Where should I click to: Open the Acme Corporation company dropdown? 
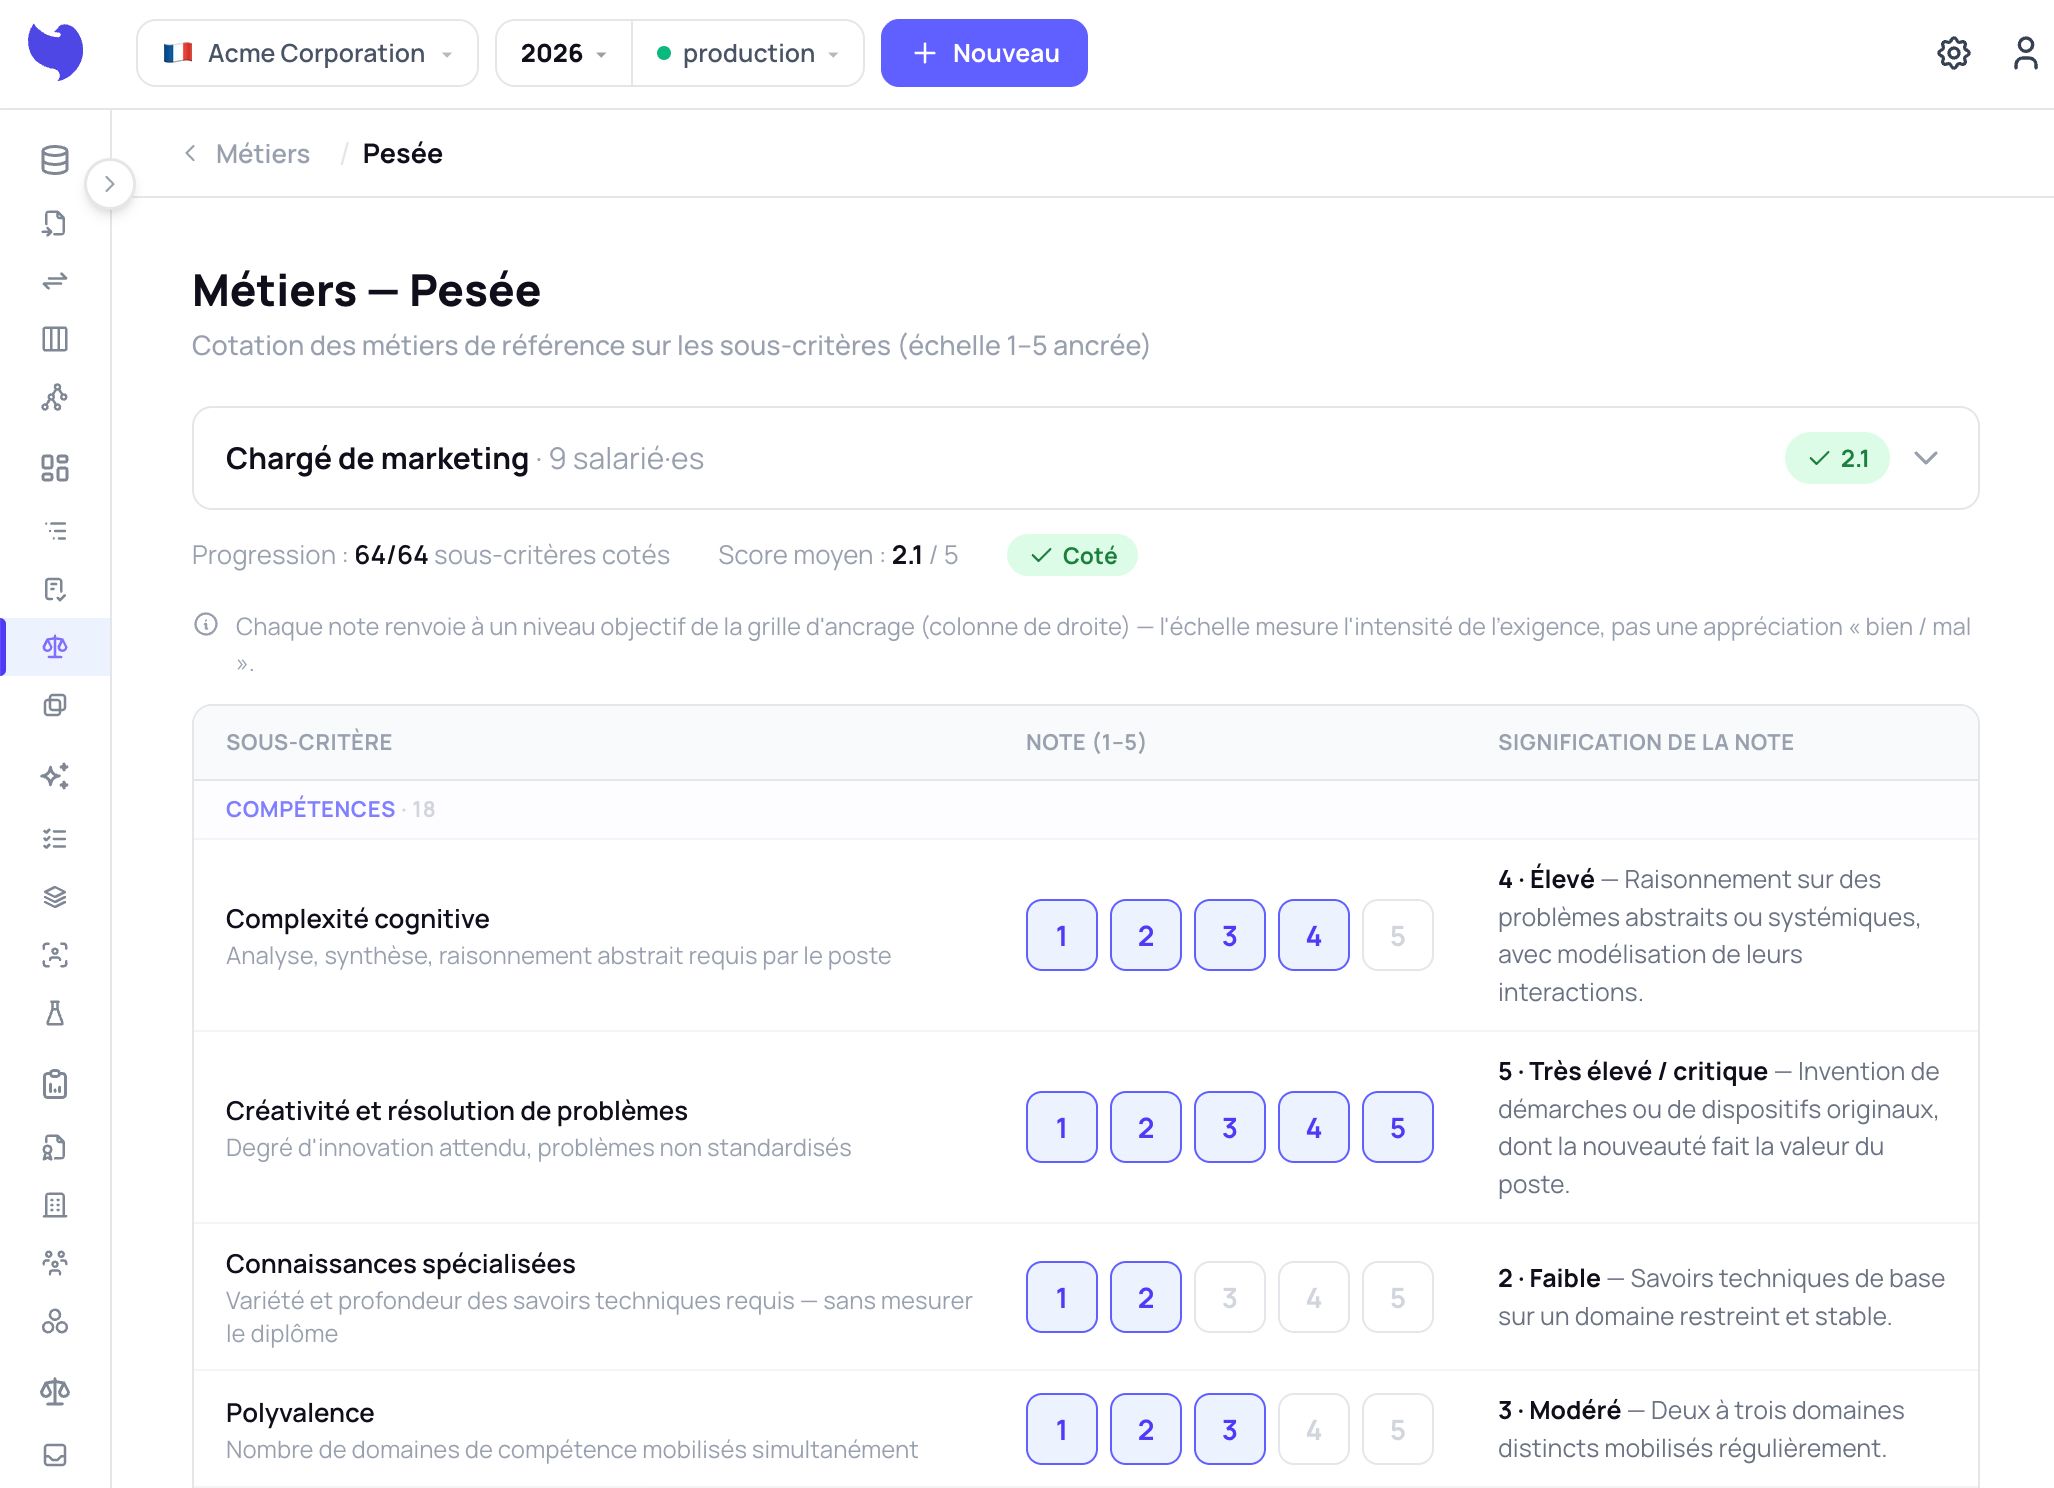click(307, 53)
